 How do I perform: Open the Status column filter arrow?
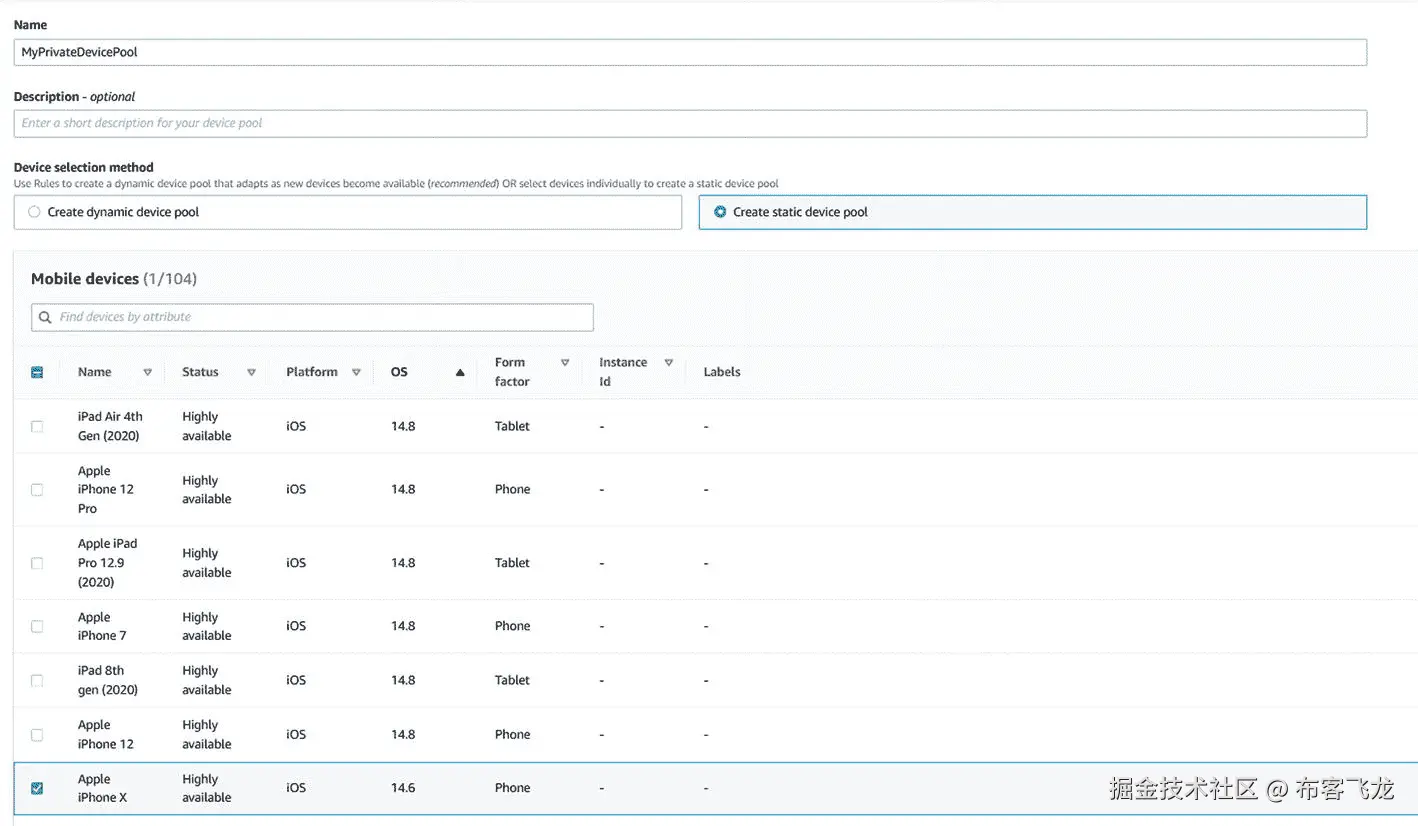pyautogui.click(x=251, y=372)
